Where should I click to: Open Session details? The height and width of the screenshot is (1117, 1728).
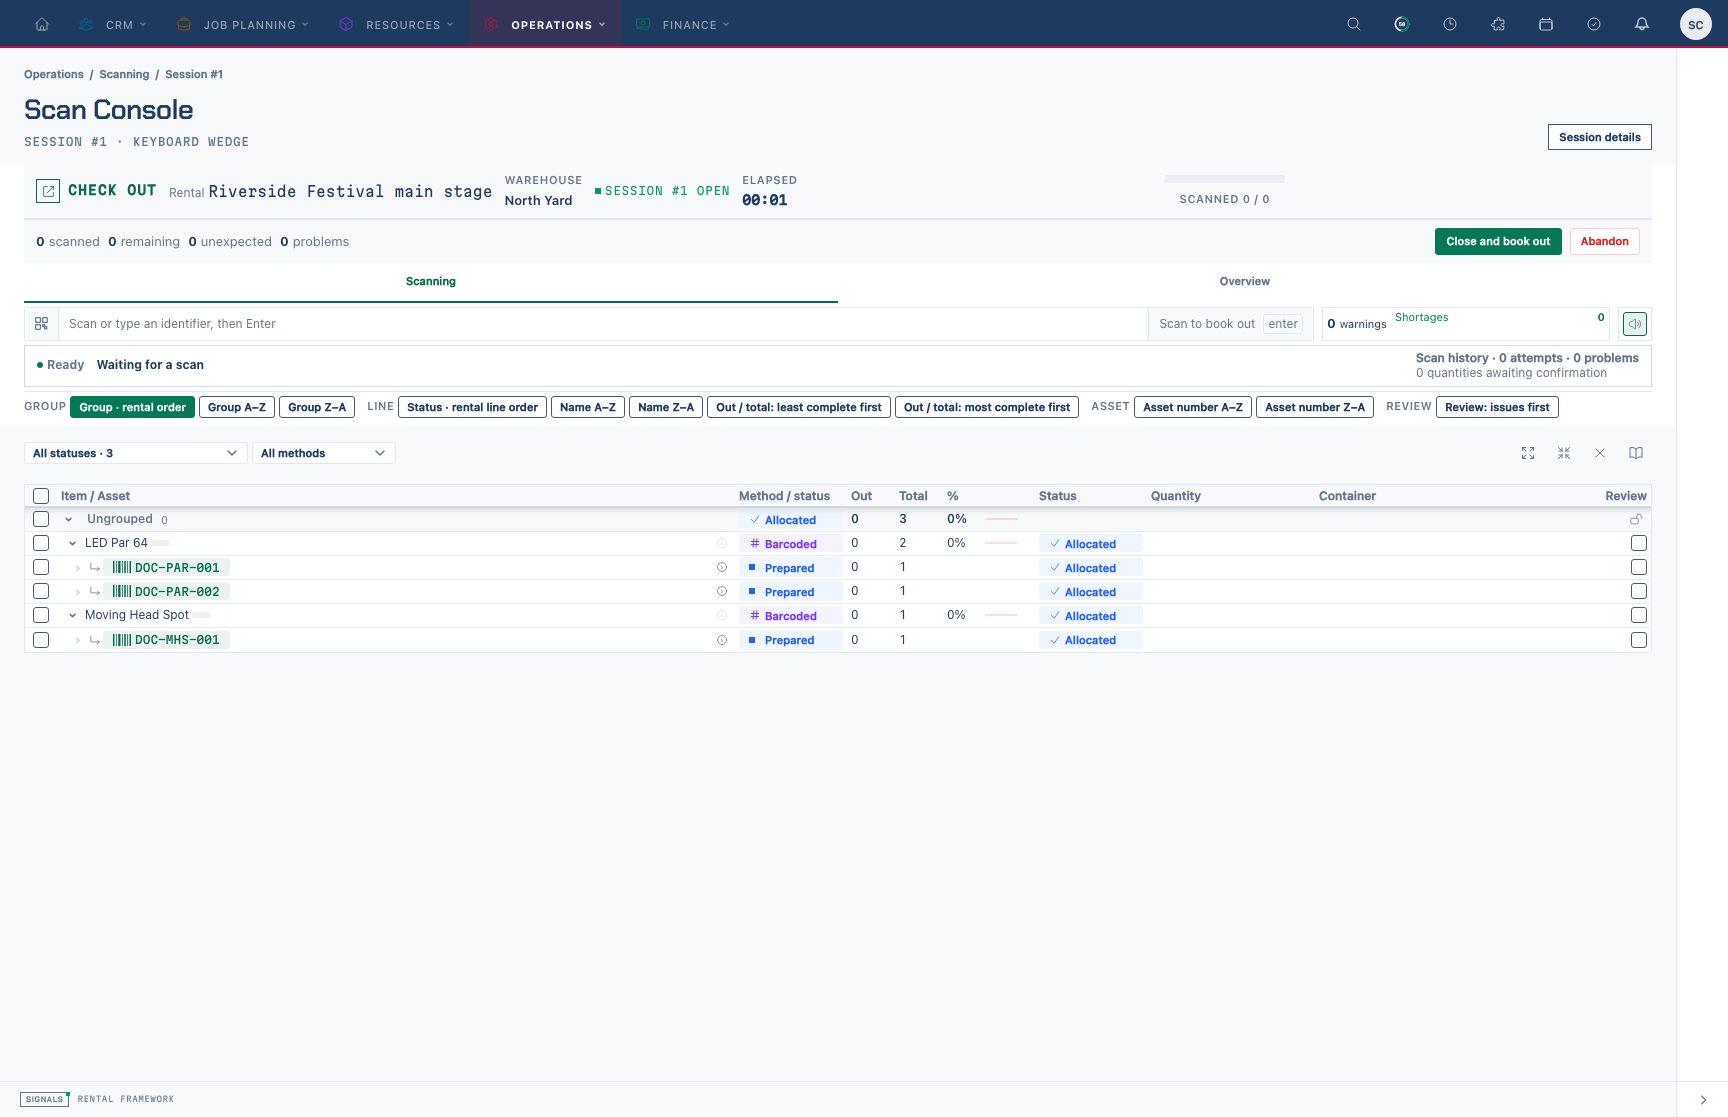(x=1600, y=137)
